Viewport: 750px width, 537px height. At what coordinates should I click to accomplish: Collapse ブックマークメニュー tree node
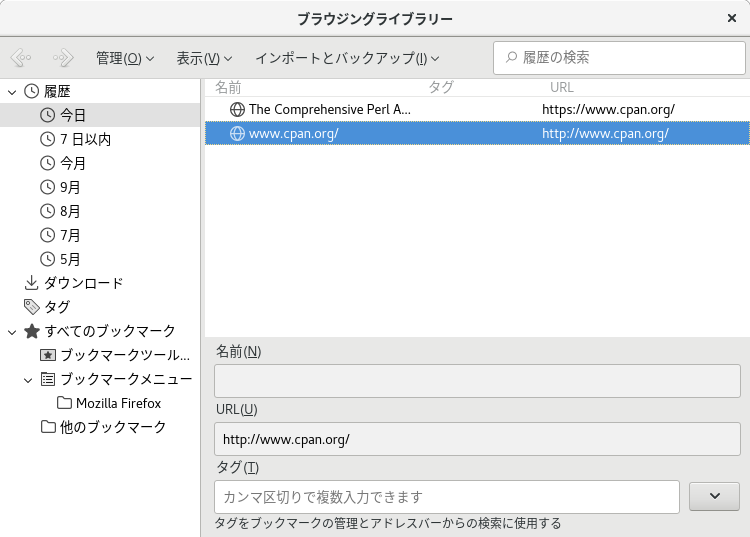tap(28, 380)
